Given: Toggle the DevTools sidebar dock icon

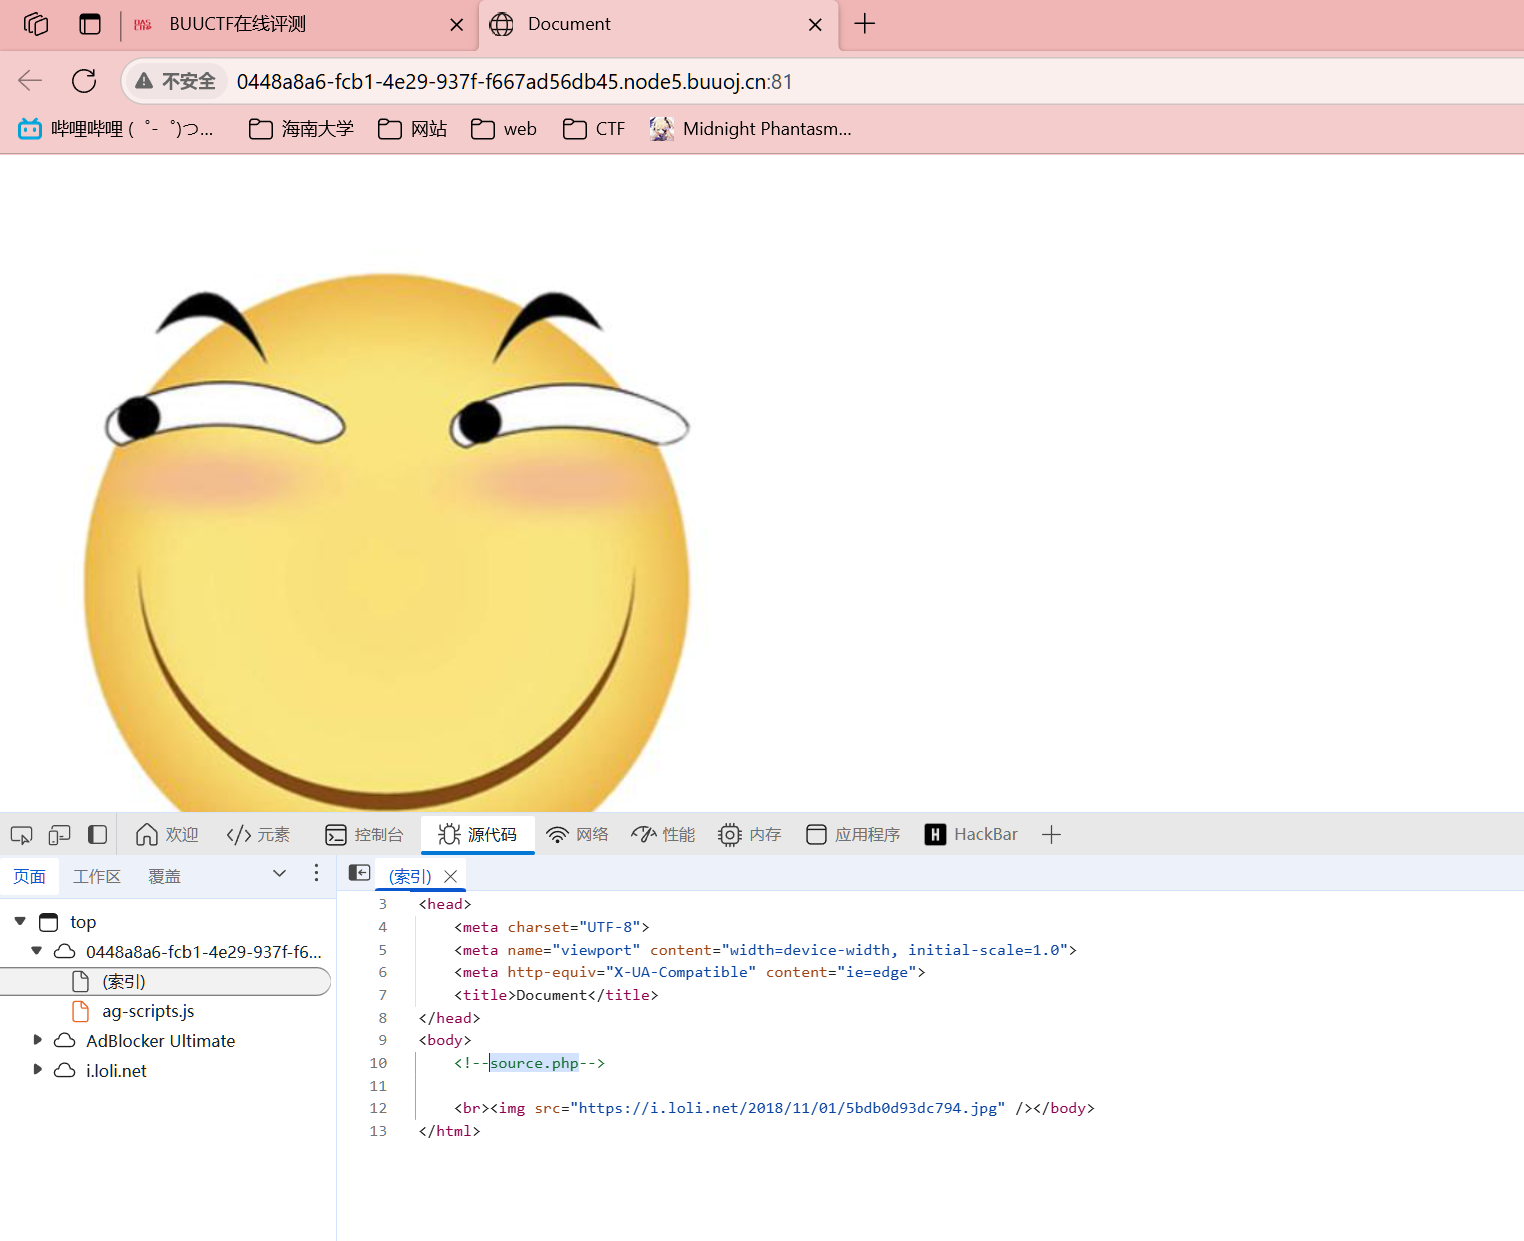Looking at the screenshot, I should (98, 834).
